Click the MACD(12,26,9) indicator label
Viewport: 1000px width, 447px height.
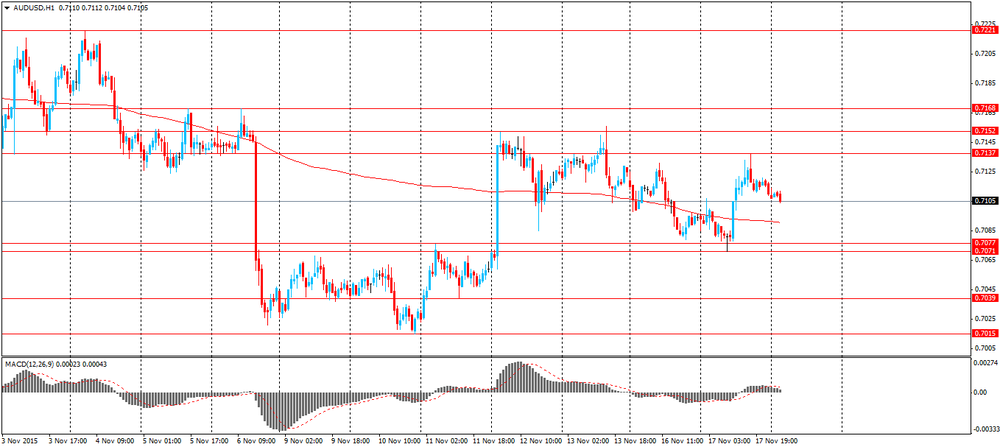pos(30,363)
